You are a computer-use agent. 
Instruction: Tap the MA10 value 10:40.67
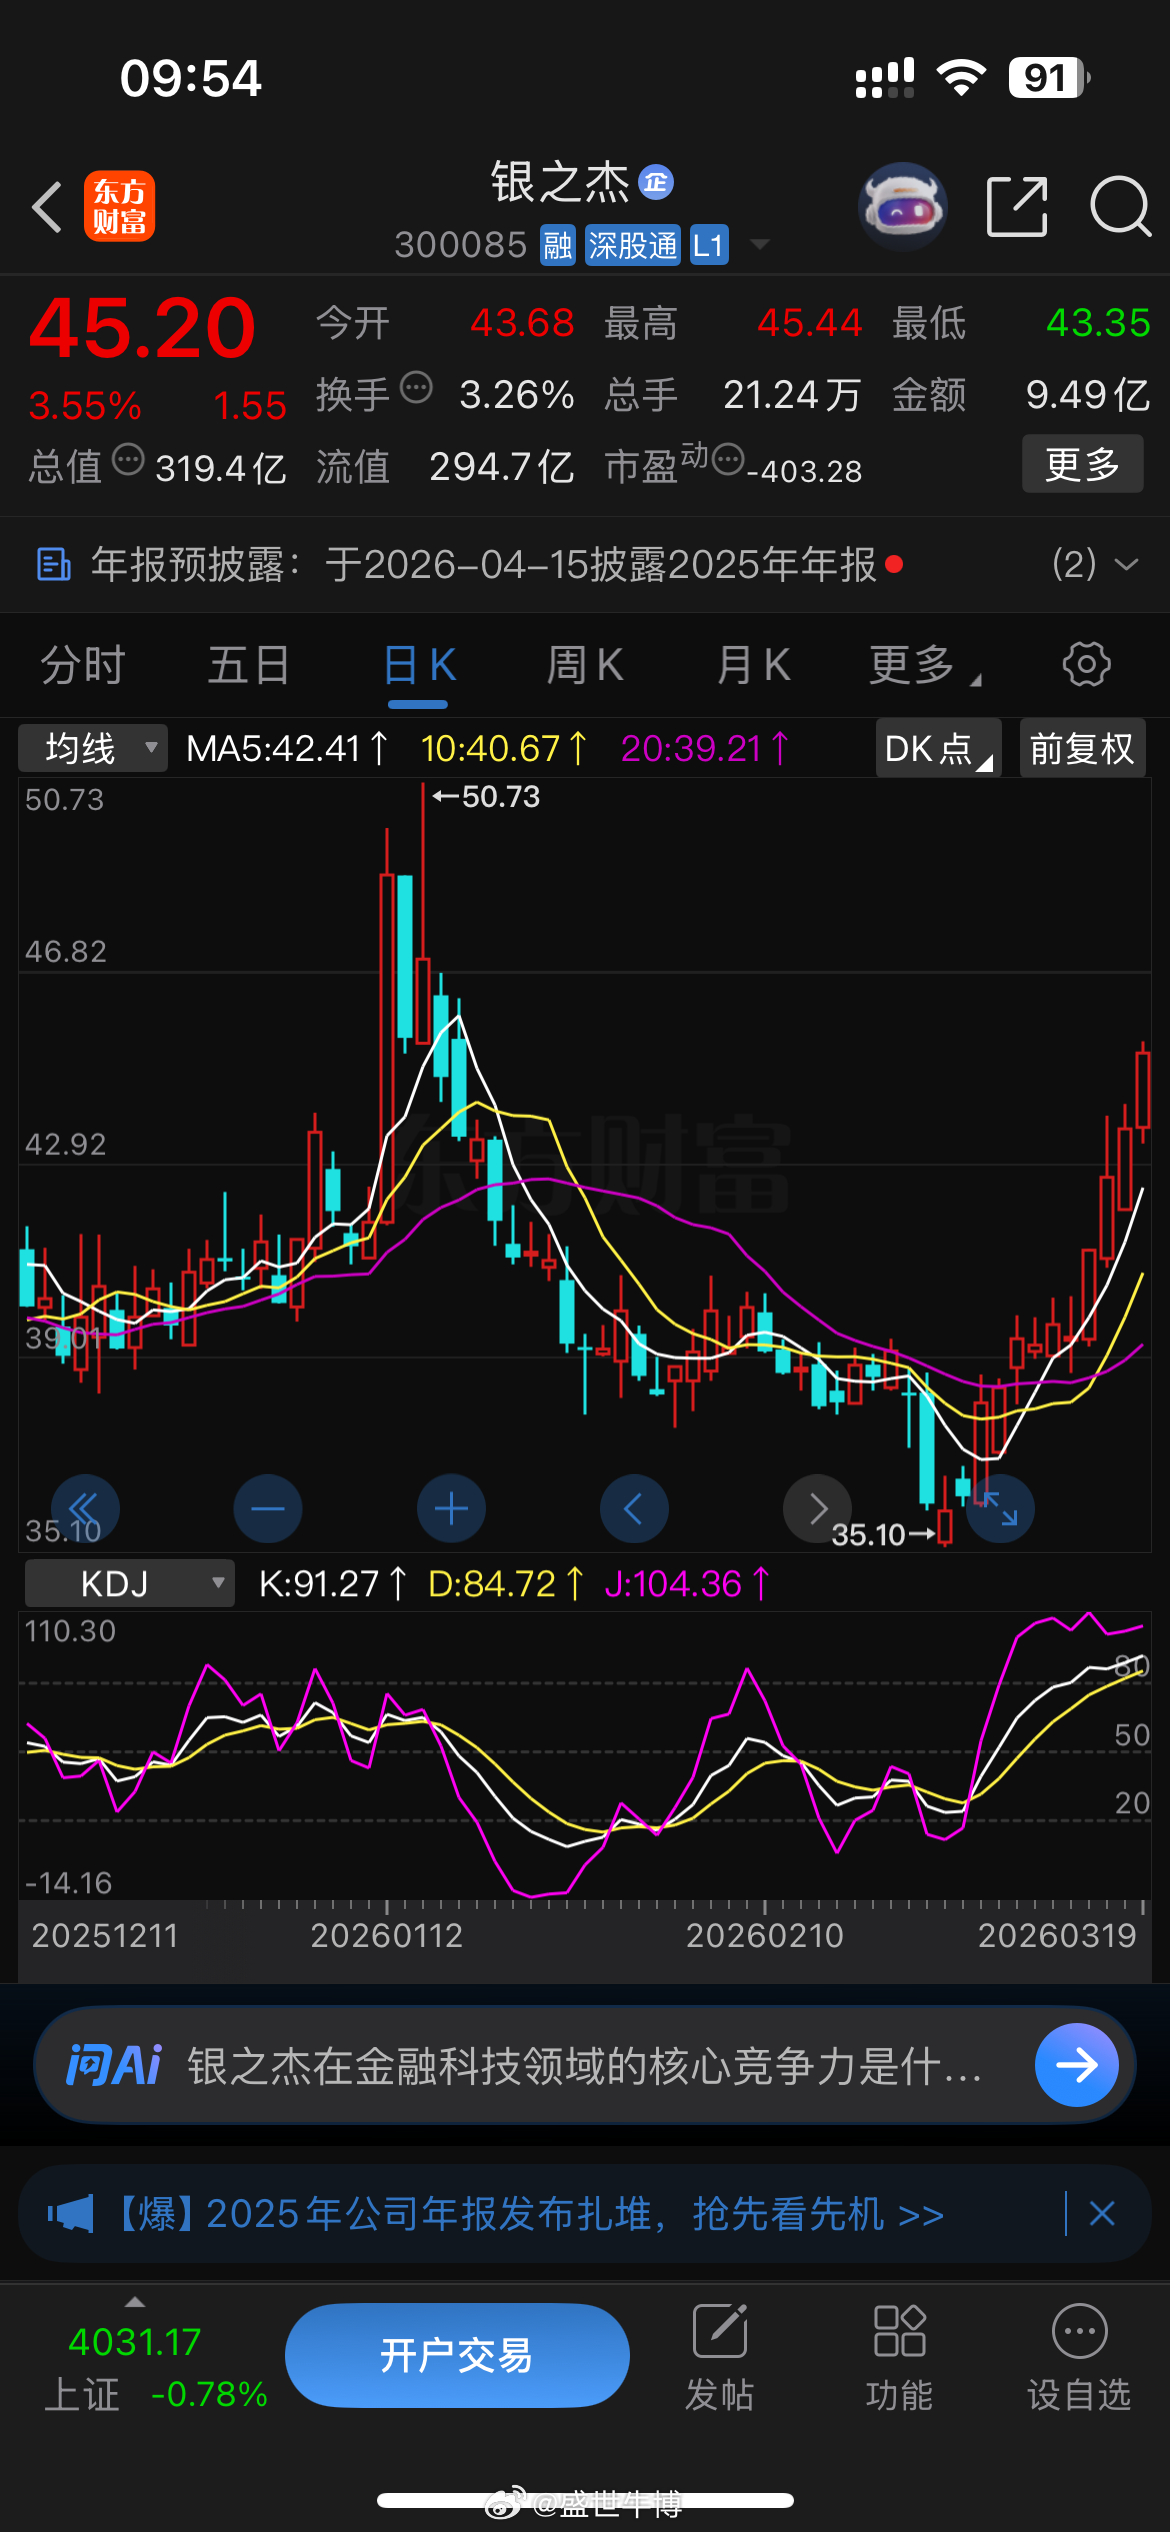[505, 748]
